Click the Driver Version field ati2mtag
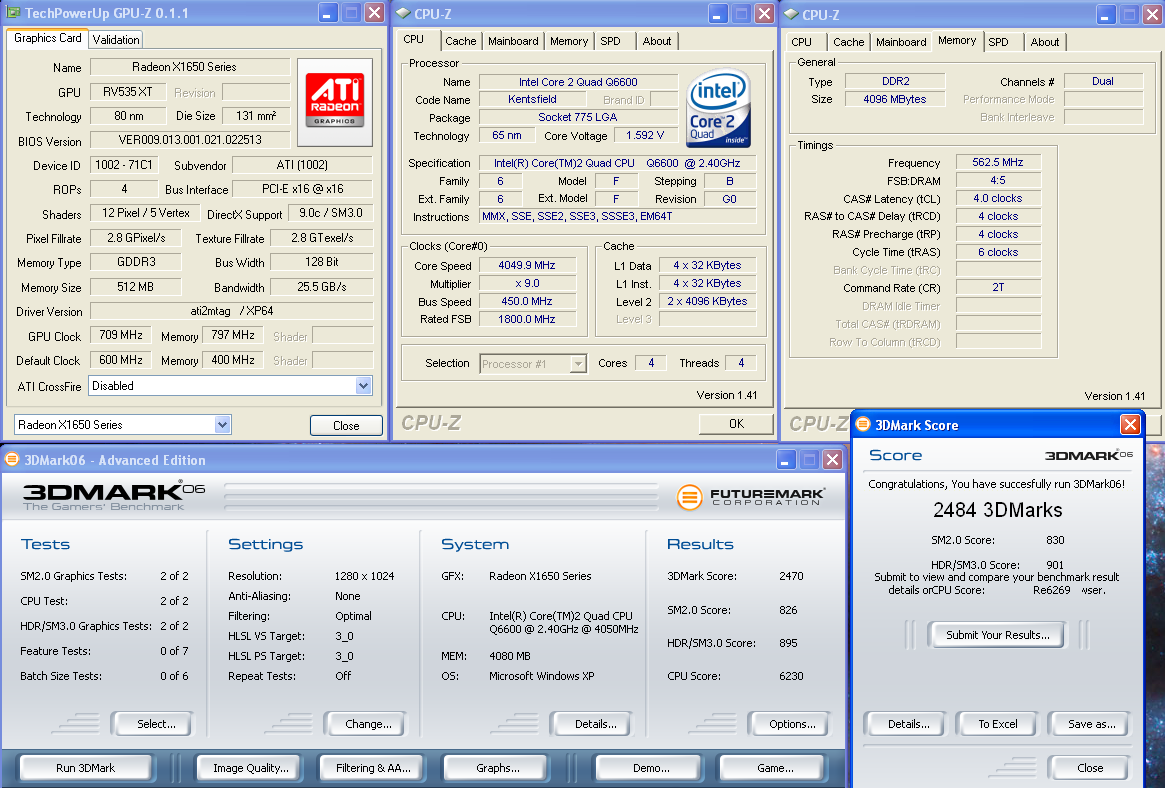This screenshot has width=1165, height=788. point(232,310)
